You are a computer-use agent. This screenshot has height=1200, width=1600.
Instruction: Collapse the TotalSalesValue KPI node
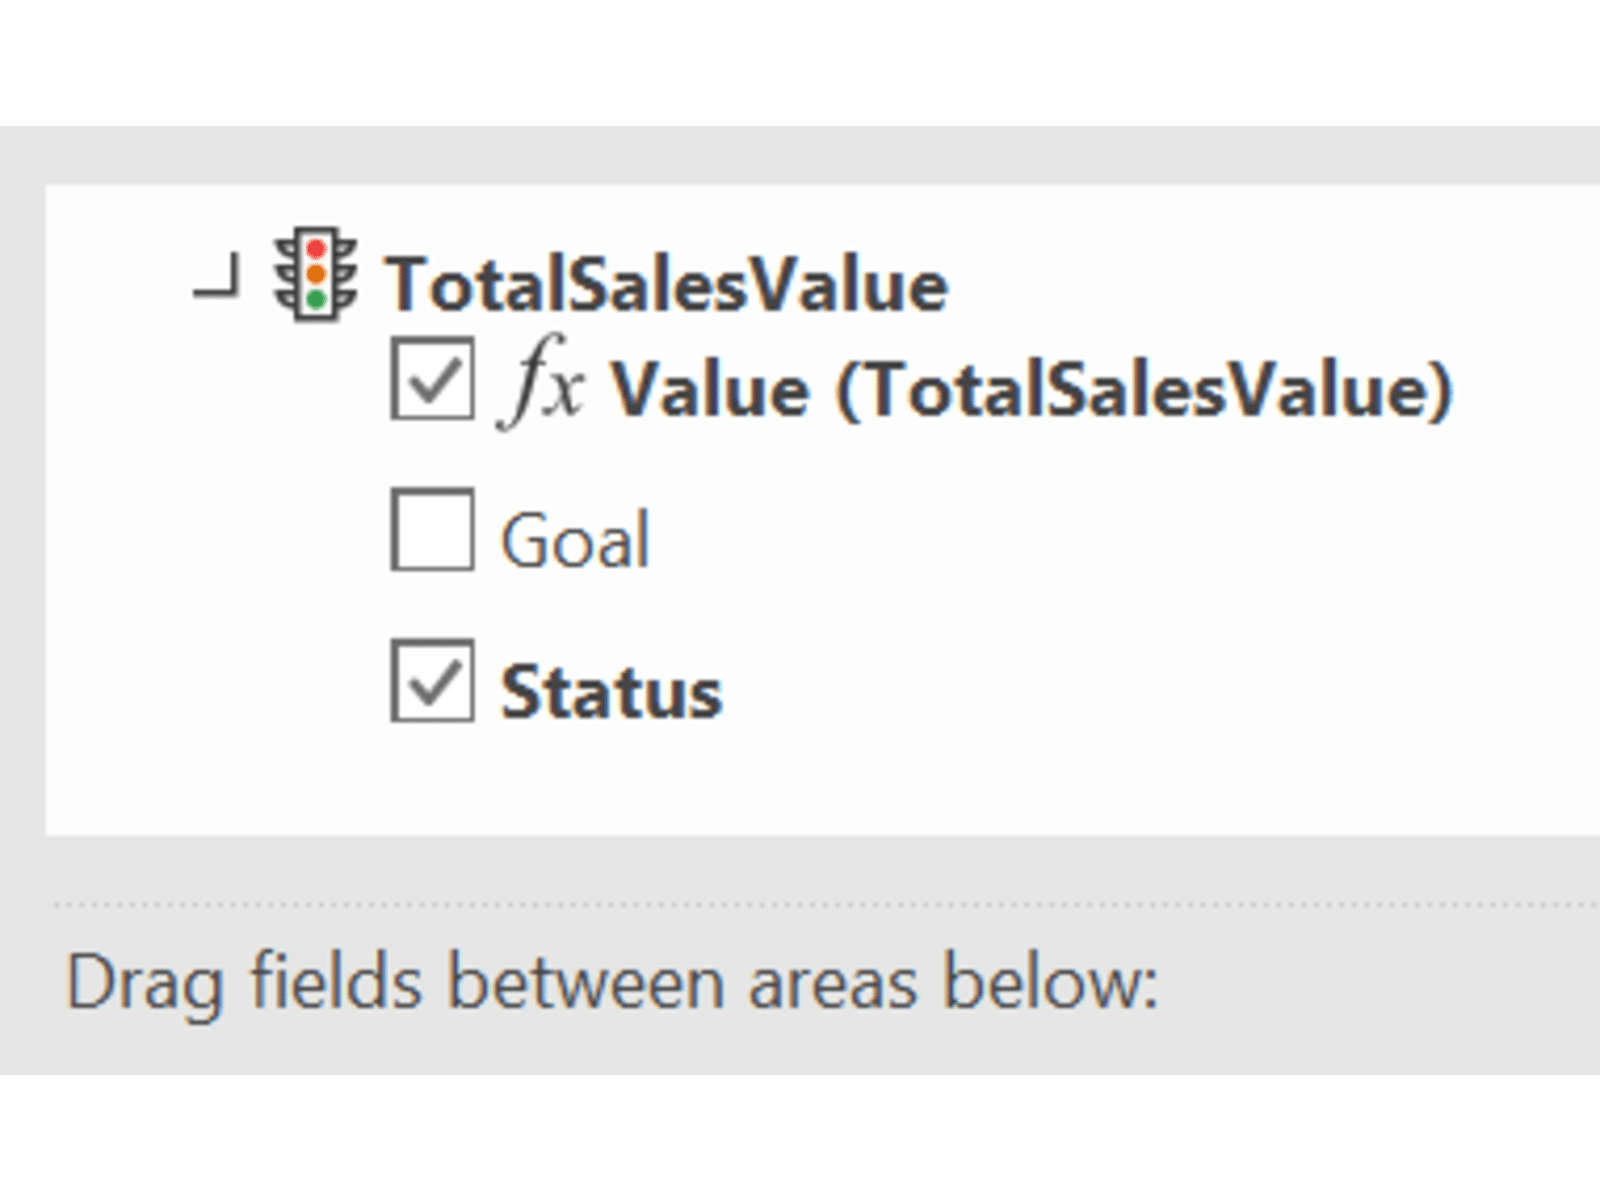(220, 280)
